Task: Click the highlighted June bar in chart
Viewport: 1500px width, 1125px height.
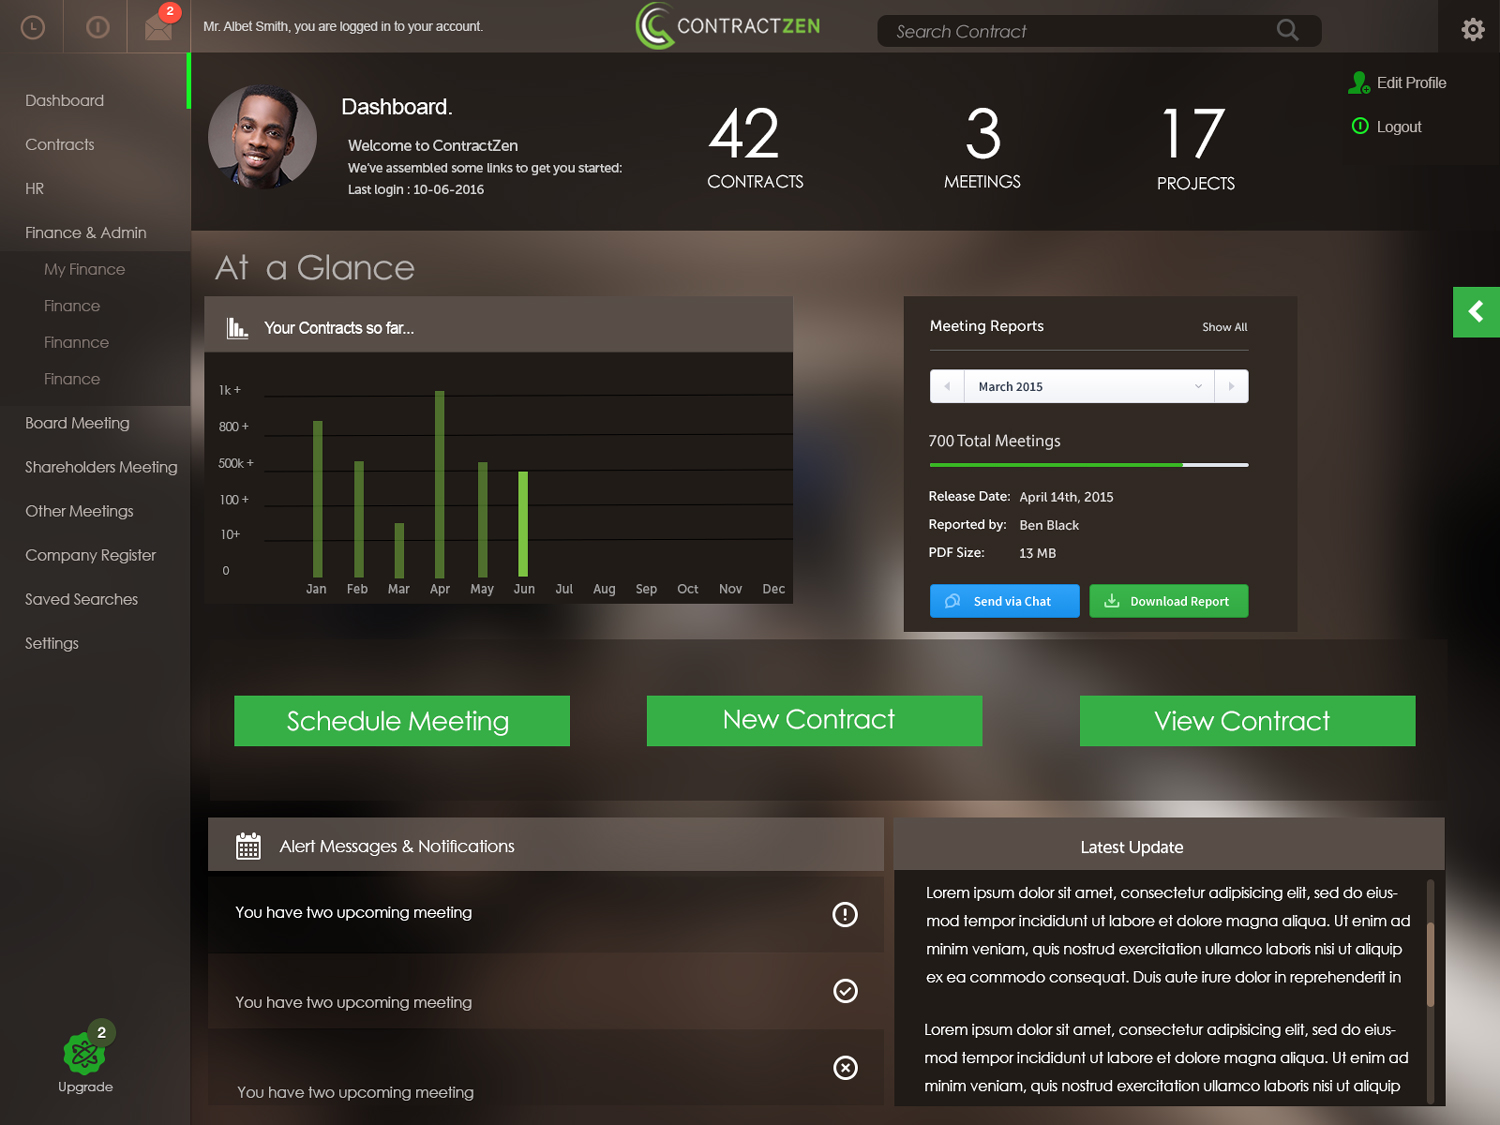Action: tap(523, 524)
